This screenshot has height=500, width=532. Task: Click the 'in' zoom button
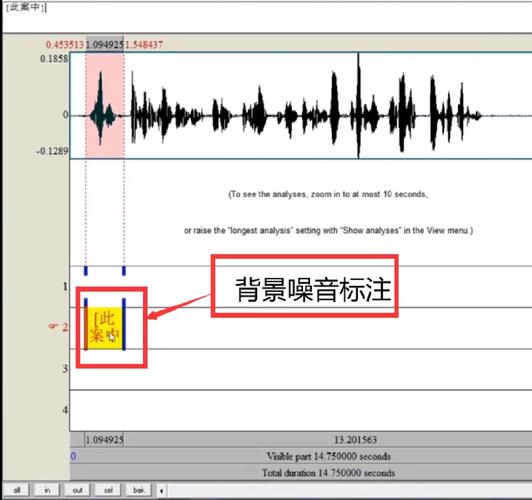click(47, 490)
